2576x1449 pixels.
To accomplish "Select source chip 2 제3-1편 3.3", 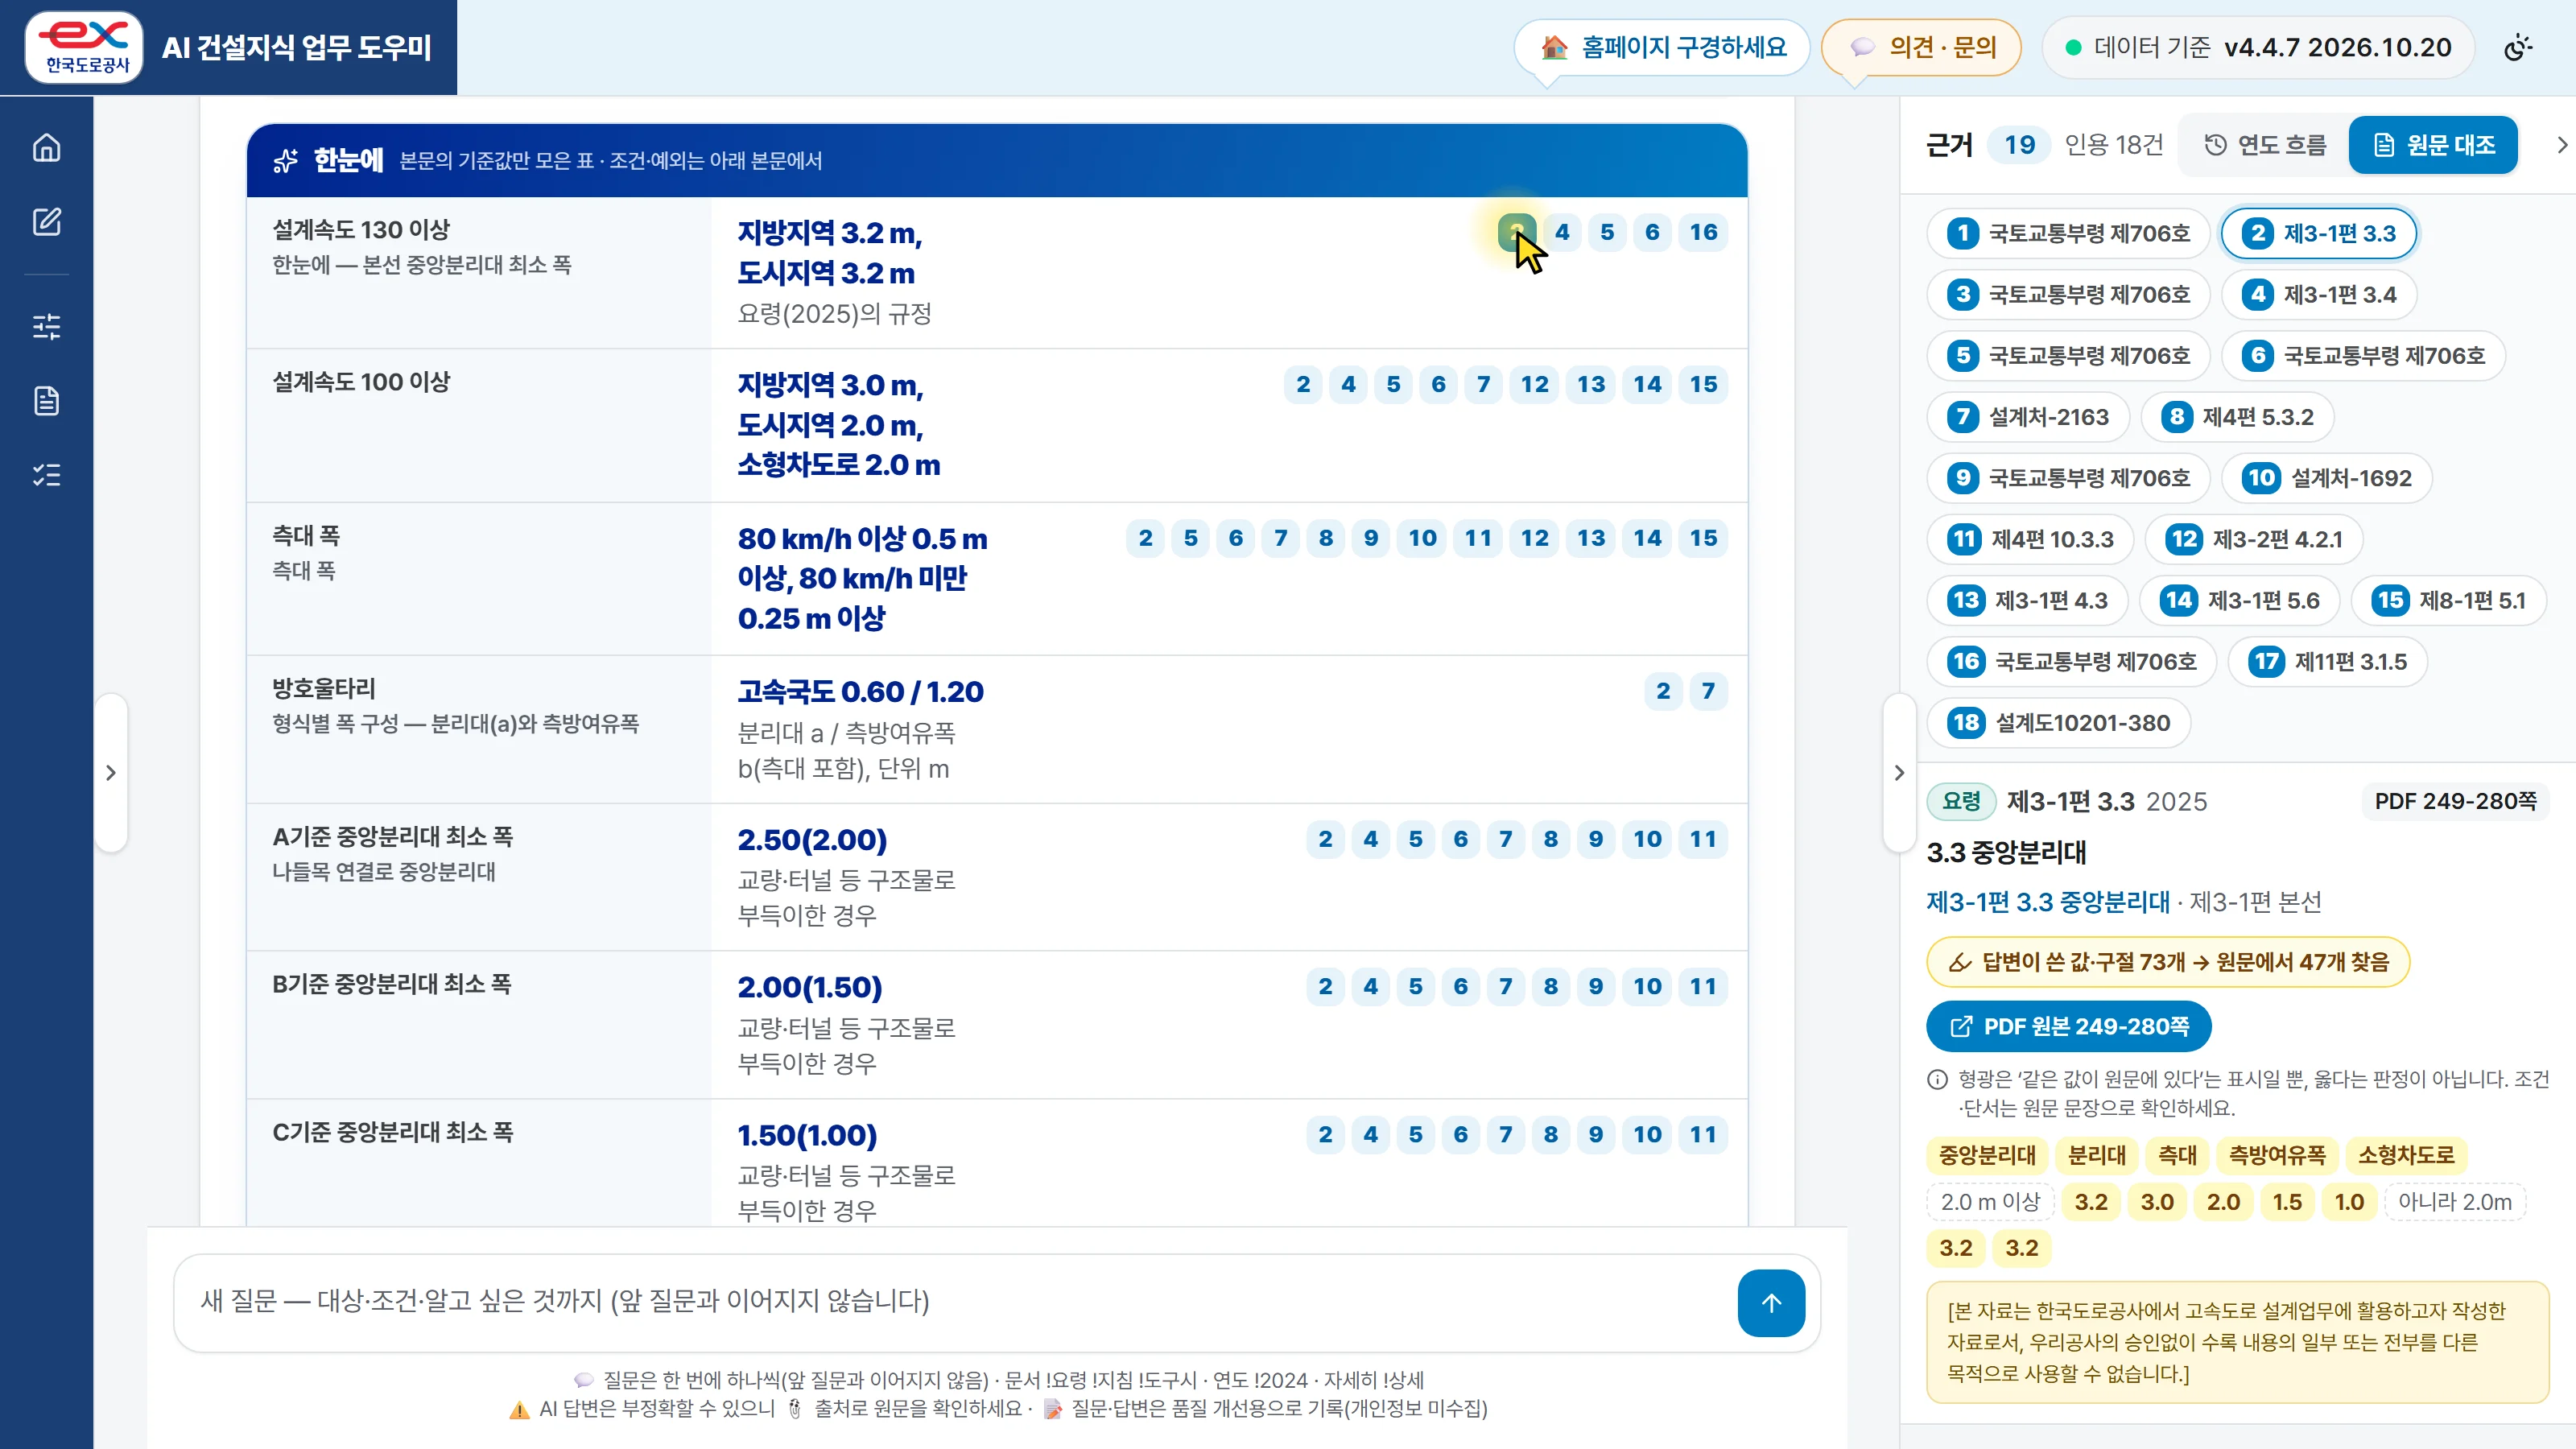I will pos(2319,233).
